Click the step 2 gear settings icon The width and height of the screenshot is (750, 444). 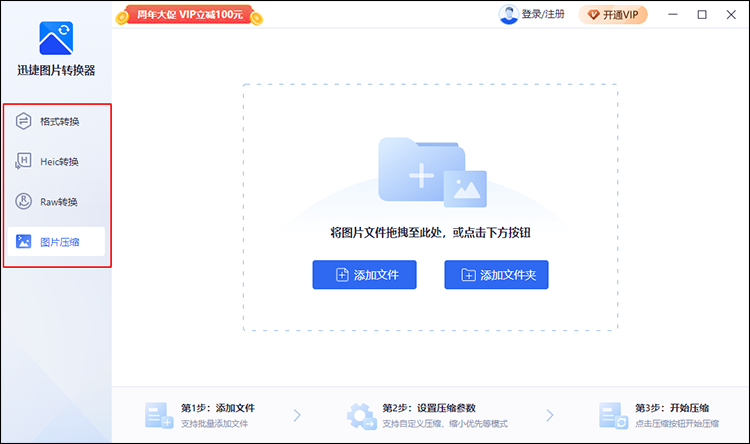click(360, 415)
